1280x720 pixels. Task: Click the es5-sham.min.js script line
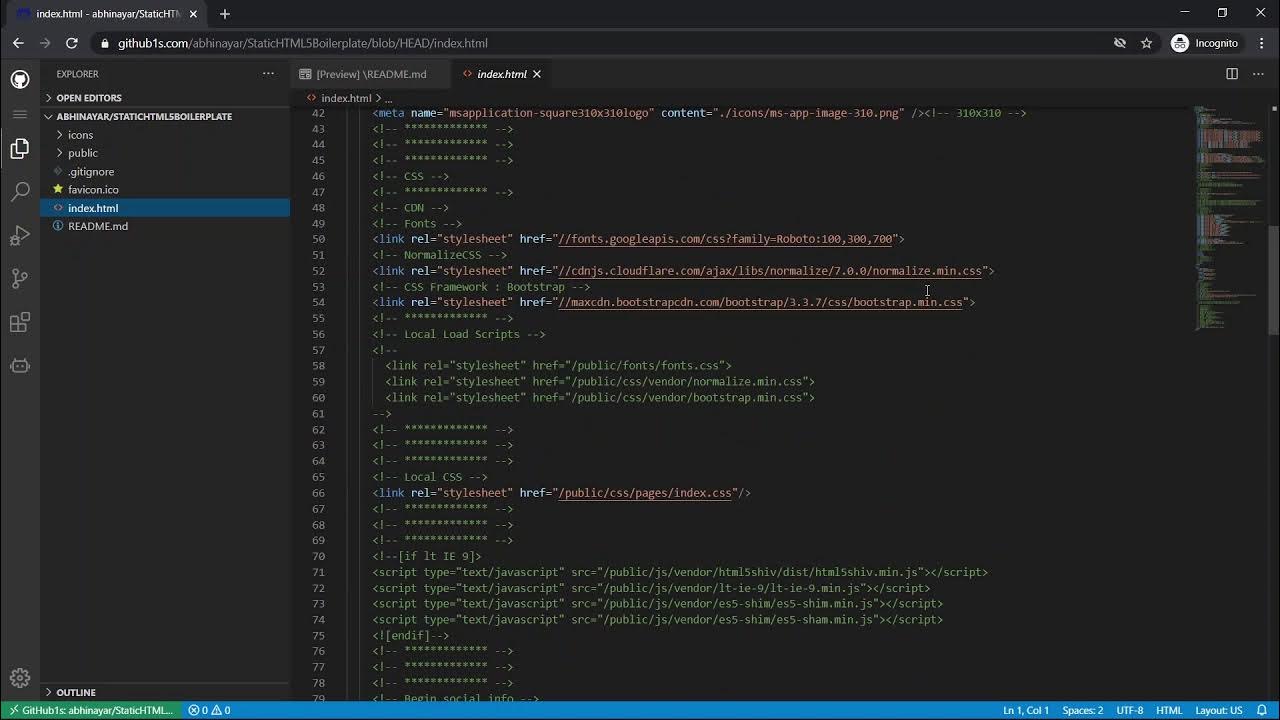(x=658, y=620)
